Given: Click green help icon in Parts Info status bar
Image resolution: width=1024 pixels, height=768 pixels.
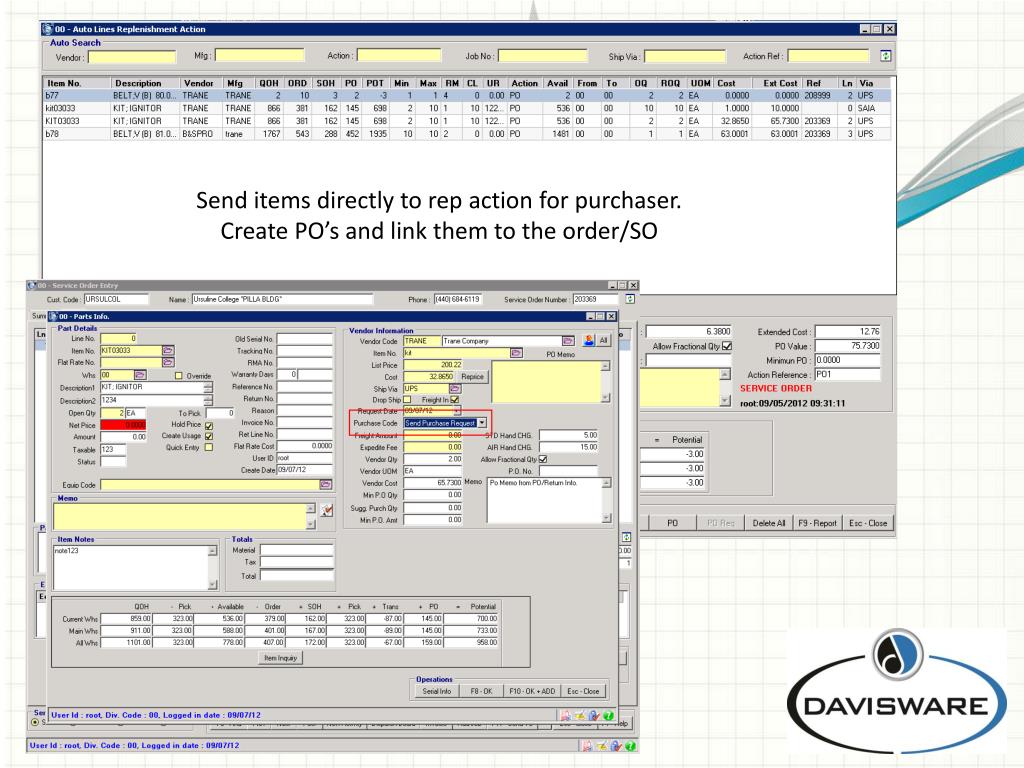Looking at the screenshot, I should click(608, 716).
